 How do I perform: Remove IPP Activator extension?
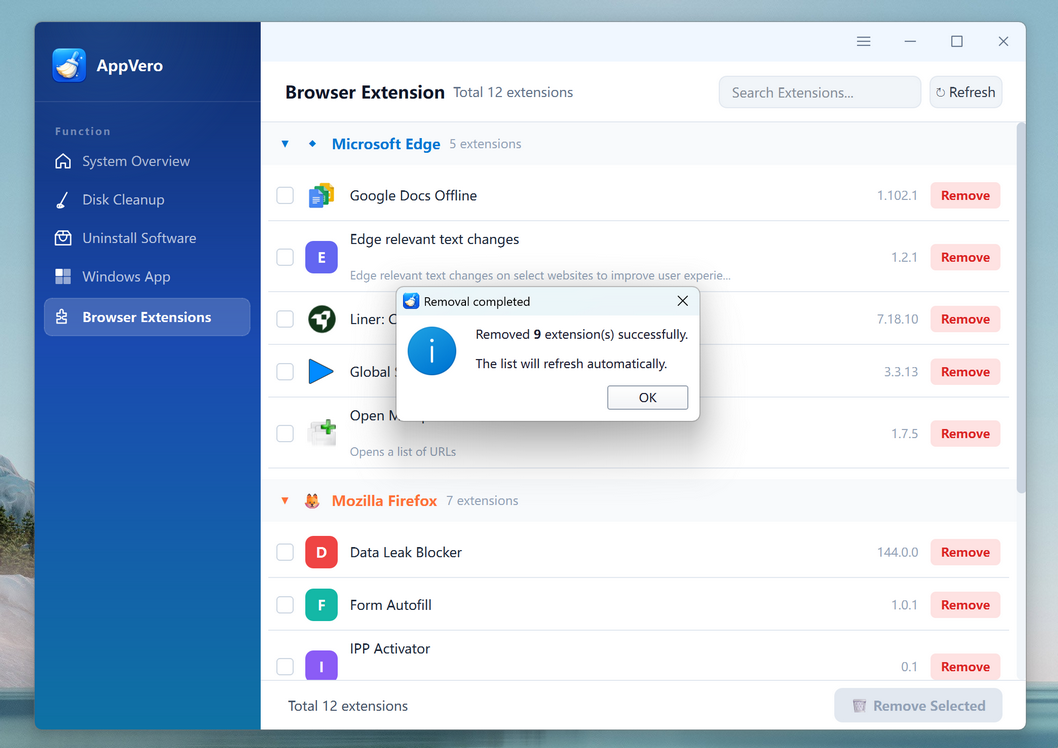(966, 666)
